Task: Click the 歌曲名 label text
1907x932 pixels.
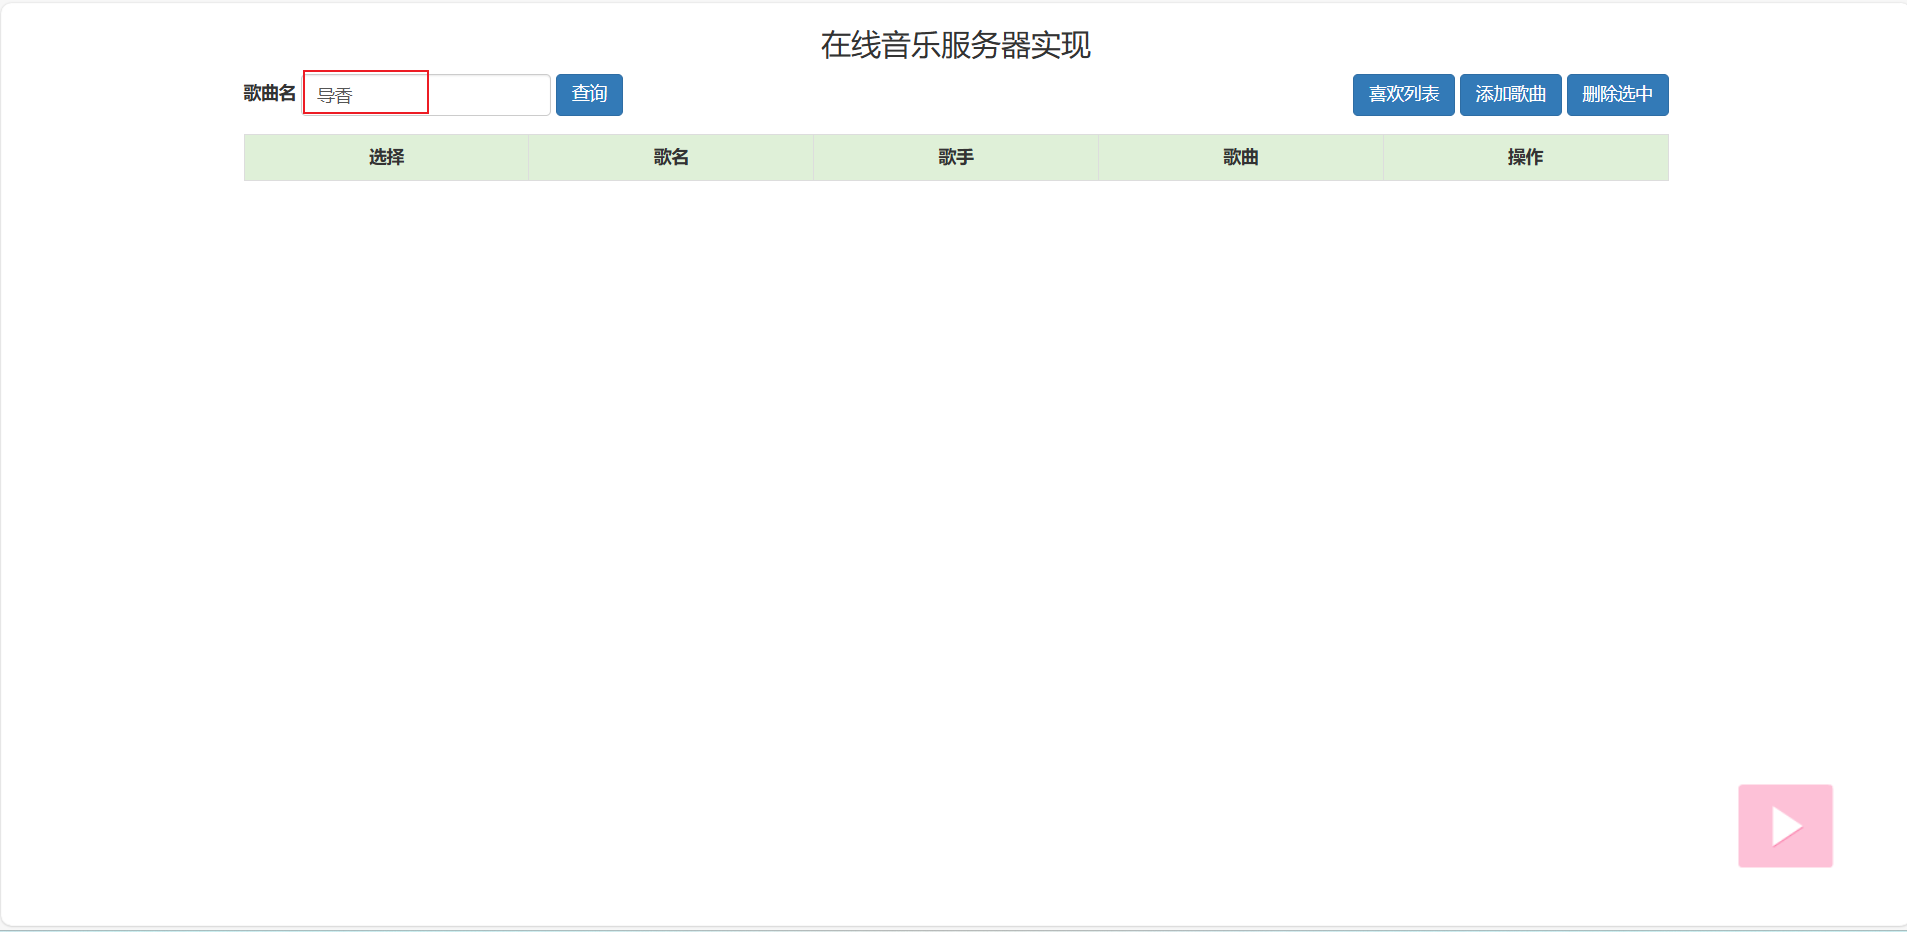Action: 270,93
